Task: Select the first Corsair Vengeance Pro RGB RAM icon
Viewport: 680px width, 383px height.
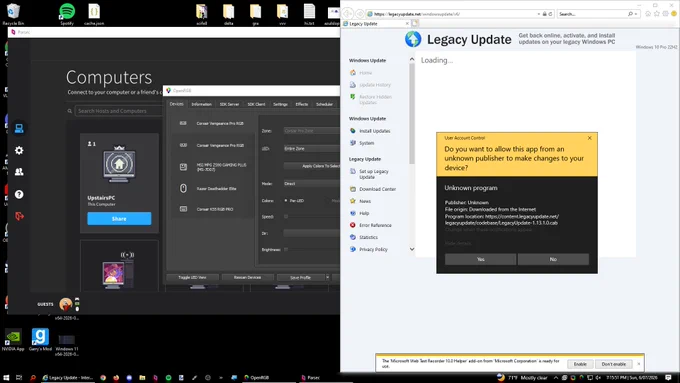Action: 183,123
